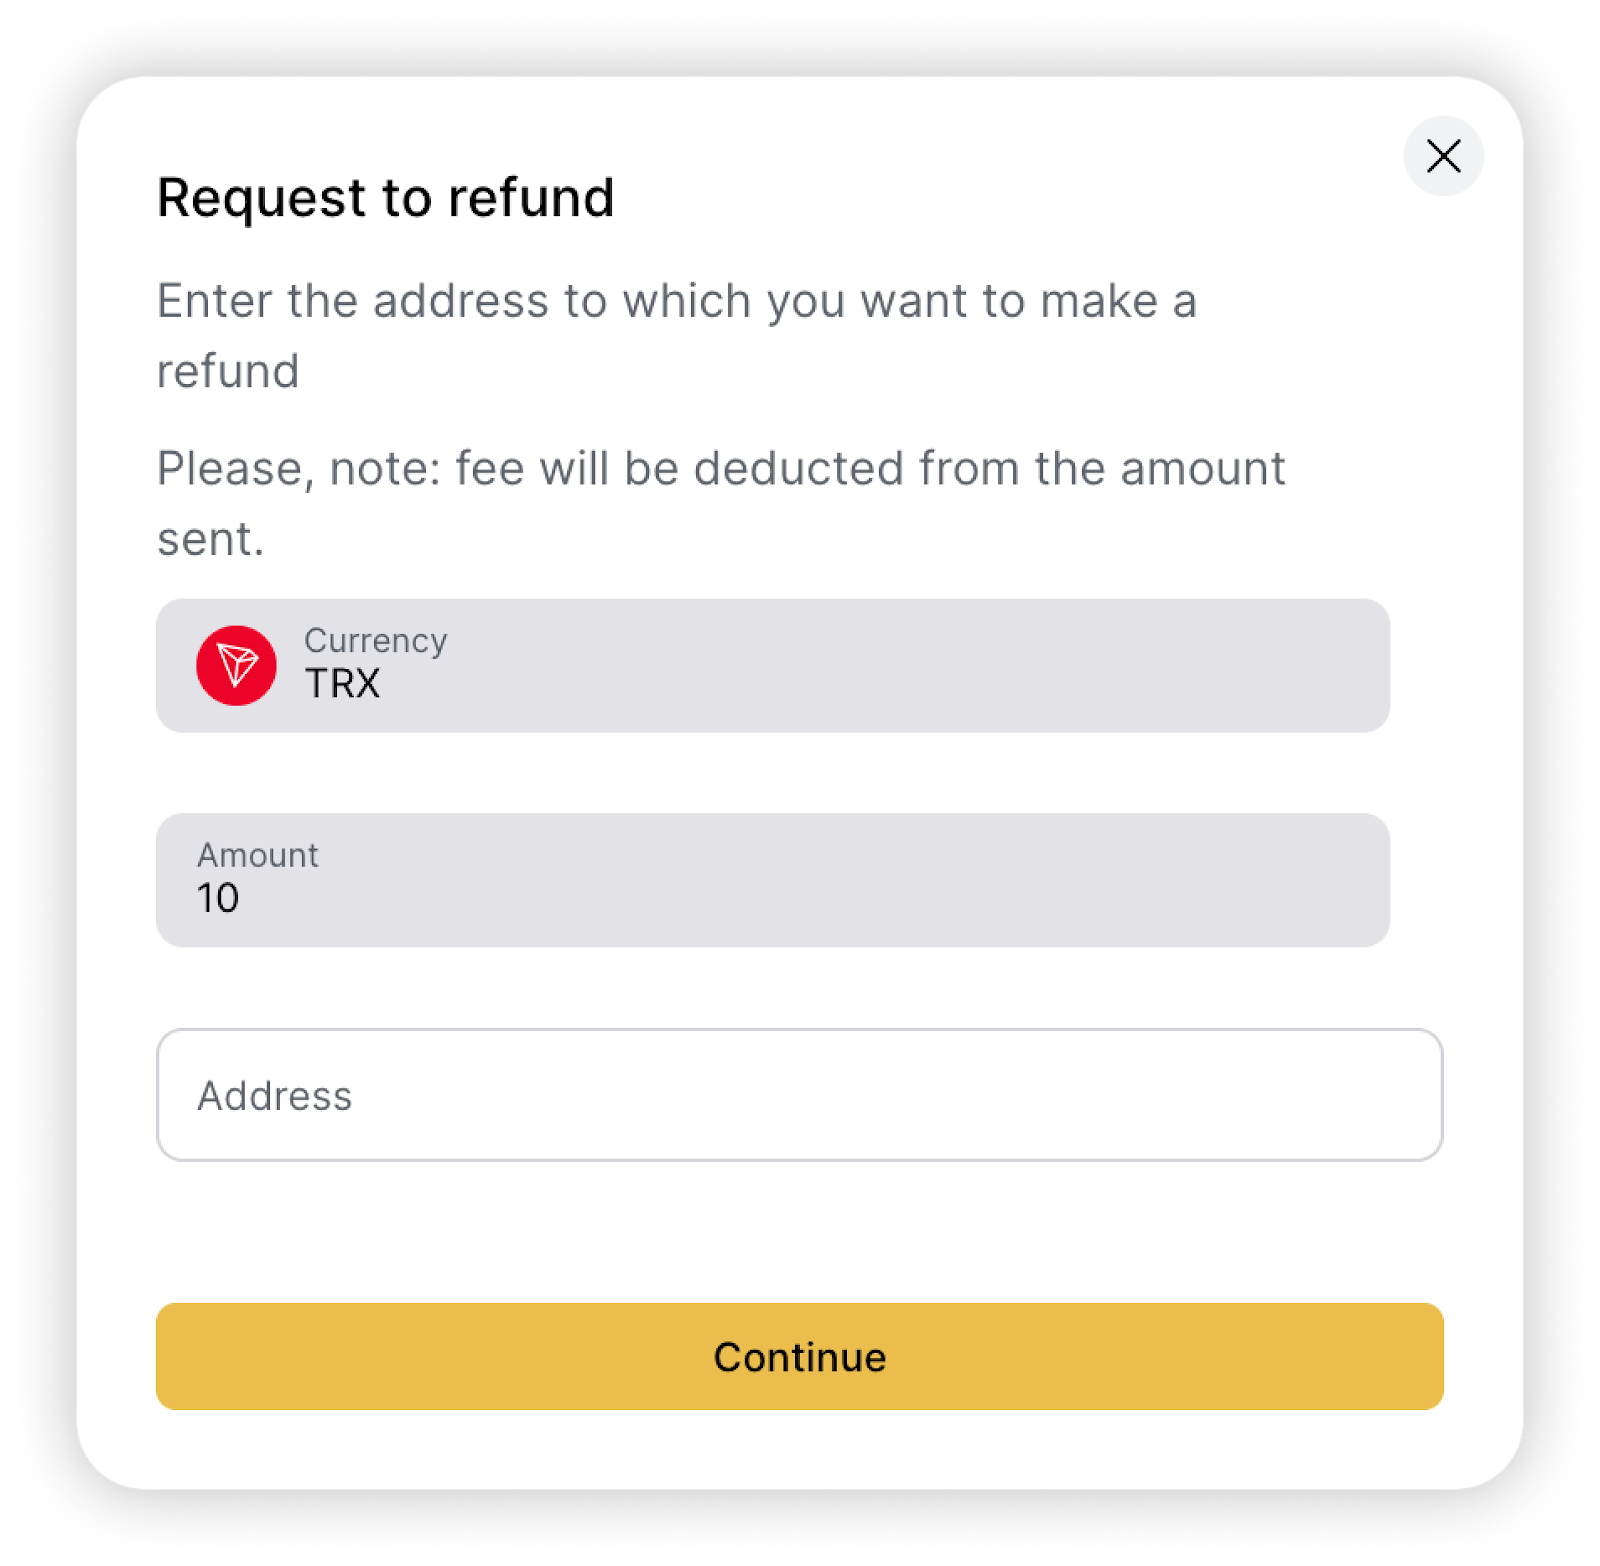Click the right end of the Amount field

[1340, 880]
